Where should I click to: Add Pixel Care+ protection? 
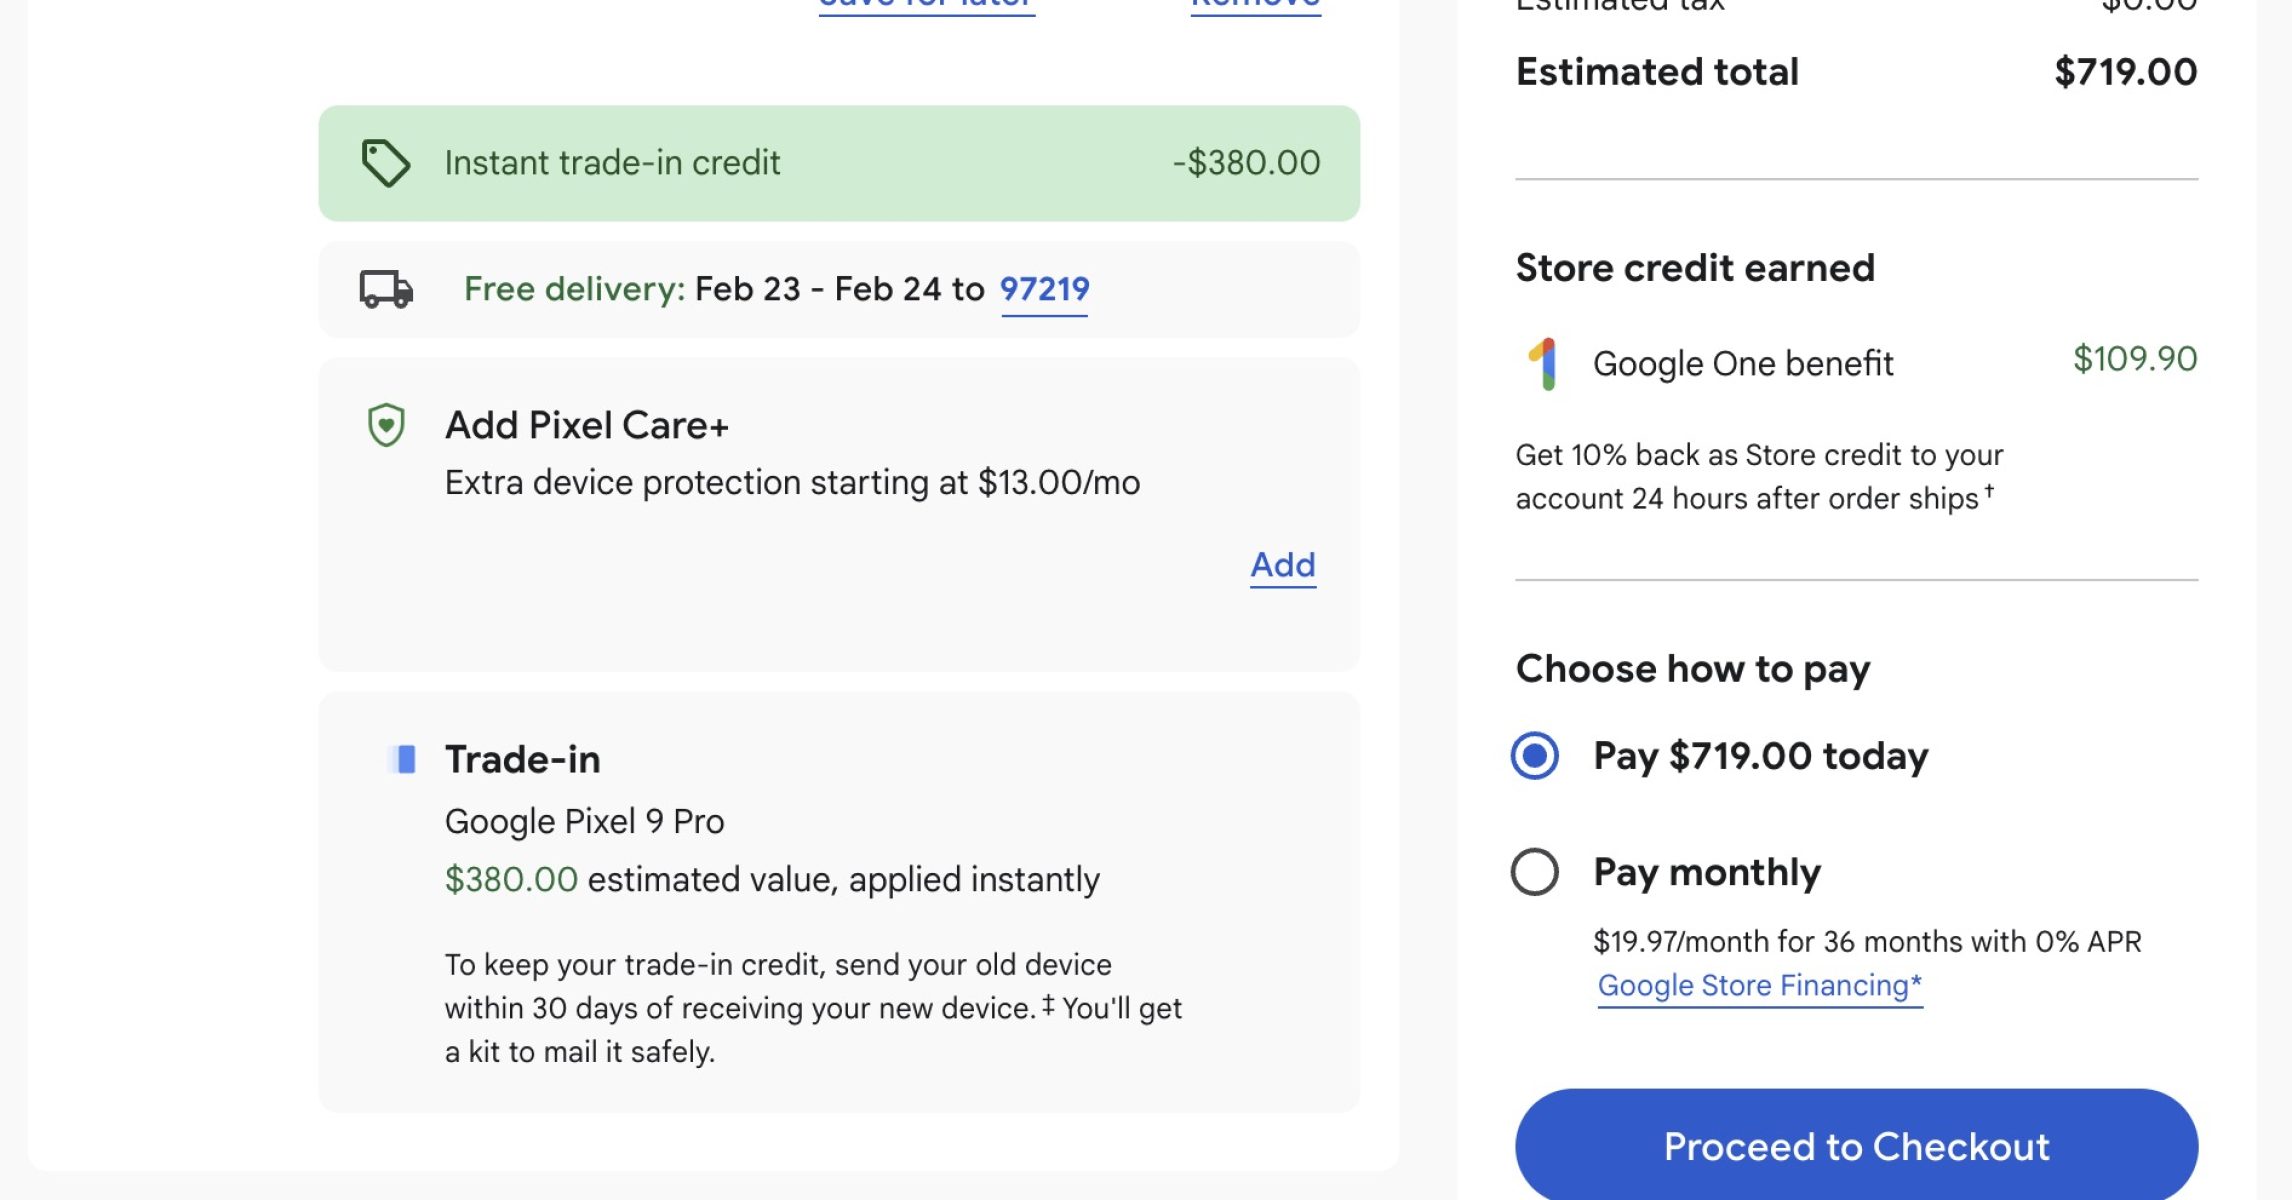tap(1283, 565)
